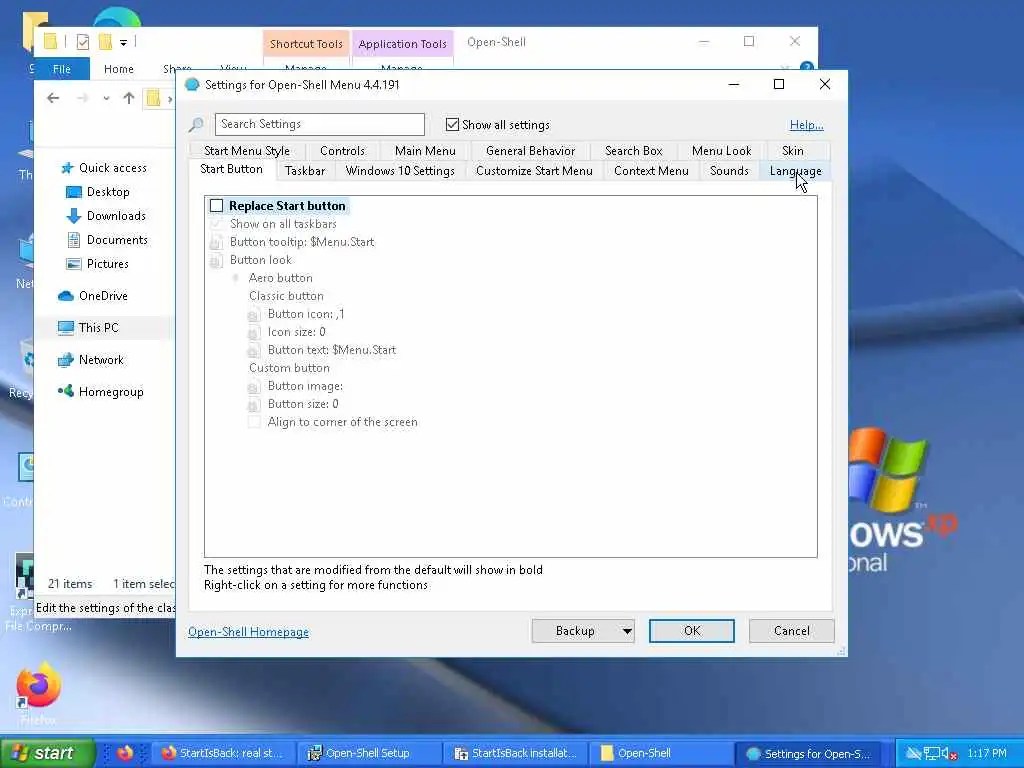Click the Button tooltip setting icon
Image resolution: width=1024 pixels, height=768 pixels.
(x=216, y=242)
